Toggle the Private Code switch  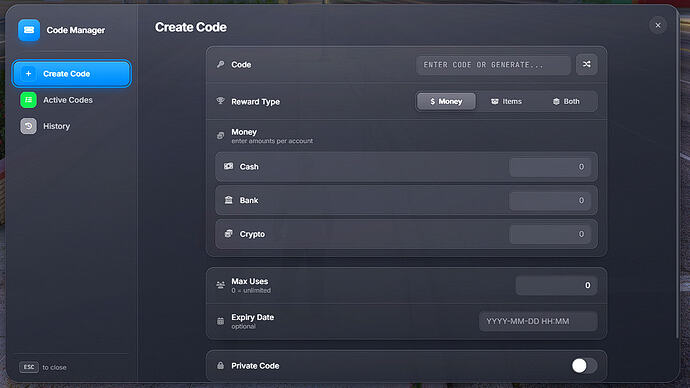[584, 366]
